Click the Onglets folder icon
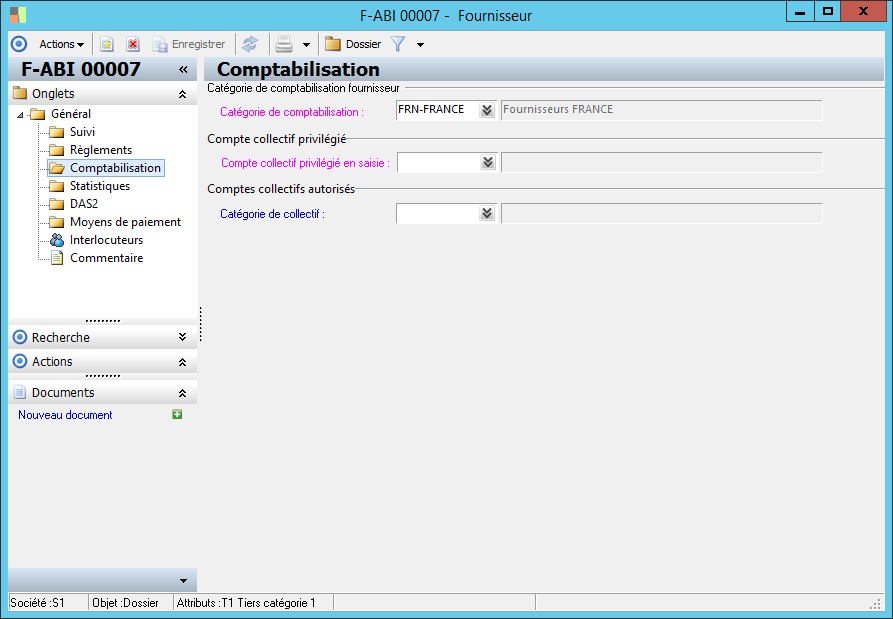Image resolution: width=893 pixels, height=619 pixels. click(x=20, y=93)
